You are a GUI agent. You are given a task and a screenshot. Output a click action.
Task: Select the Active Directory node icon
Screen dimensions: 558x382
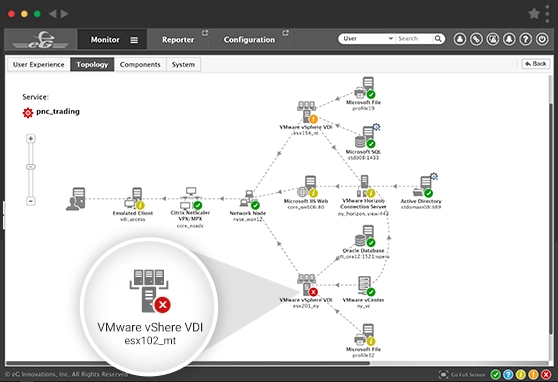(423, 186)
